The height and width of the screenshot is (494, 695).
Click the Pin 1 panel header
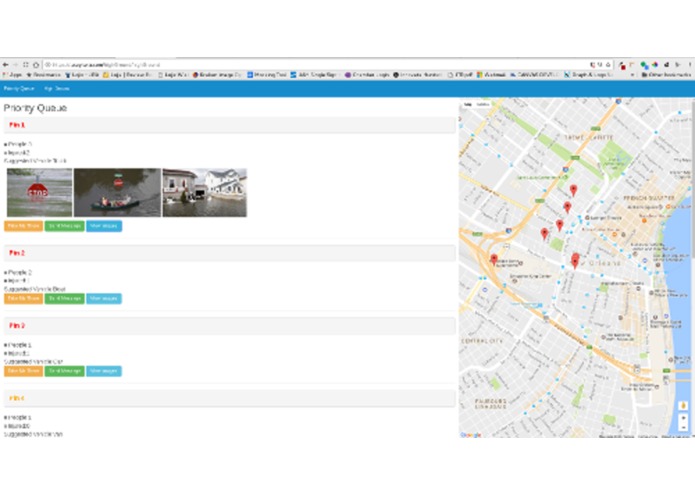click(x=230, y=125)
